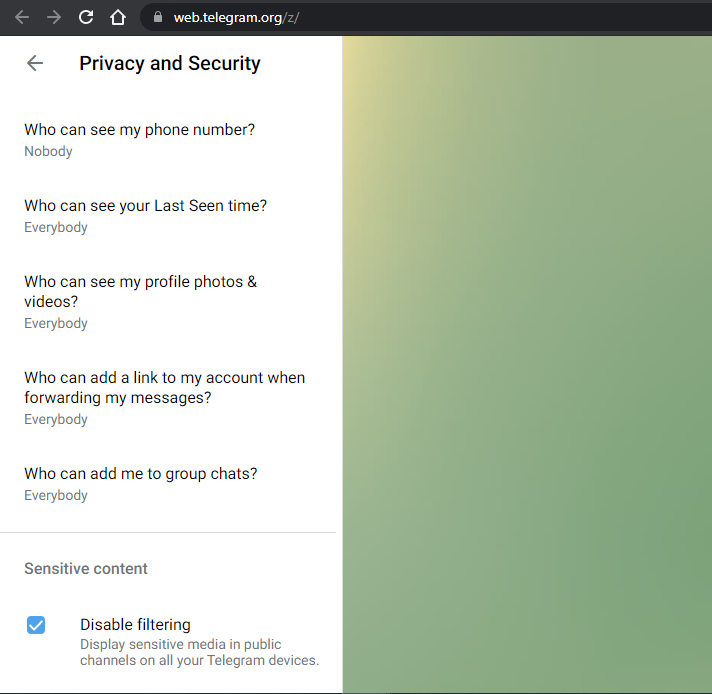Click the Disable filtering label text

(x=135, y=625)
